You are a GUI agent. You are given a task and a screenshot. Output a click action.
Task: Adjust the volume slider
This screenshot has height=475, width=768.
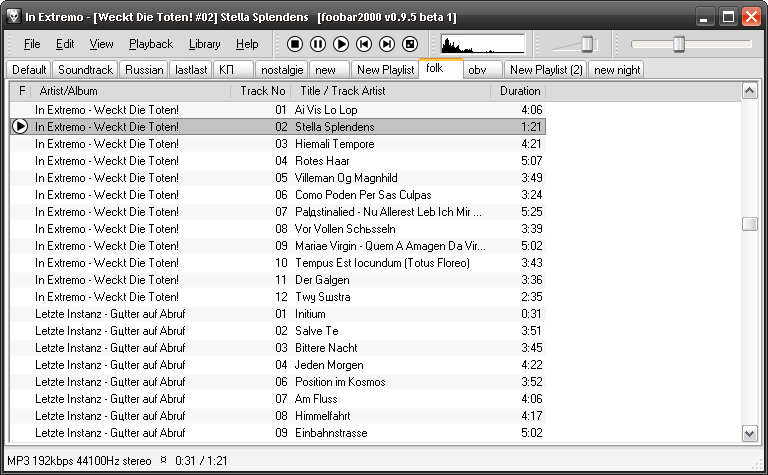point(587,44)
